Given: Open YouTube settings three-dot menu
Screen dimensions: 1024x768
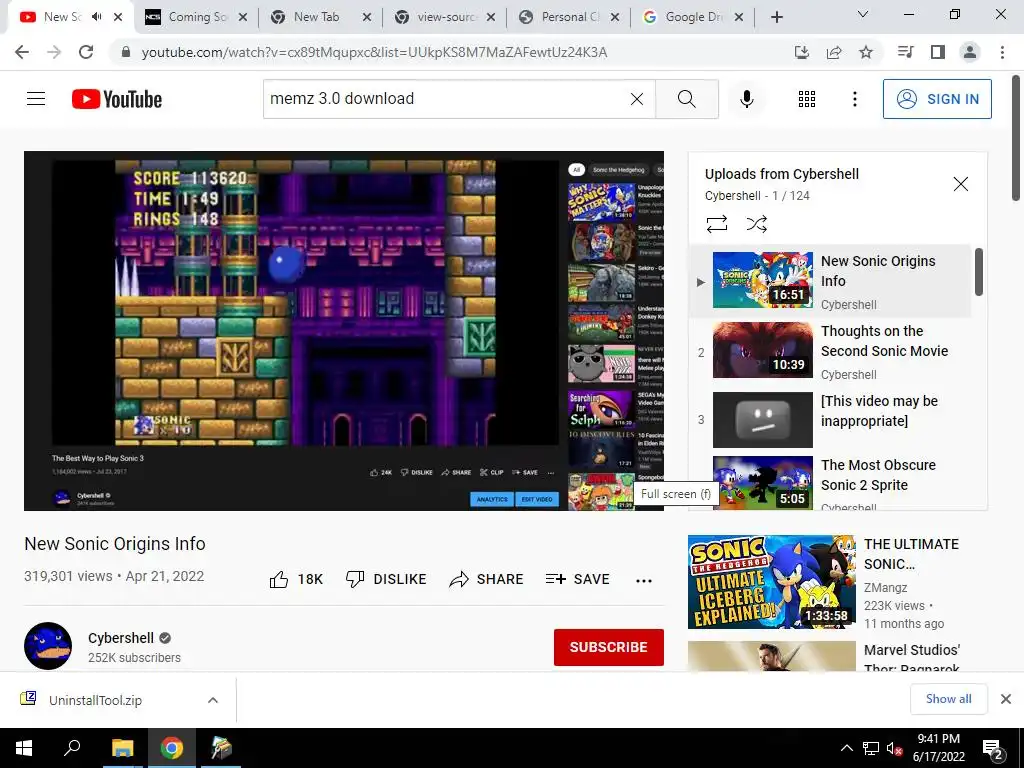Looking at the screenshot, I should 854,99.
